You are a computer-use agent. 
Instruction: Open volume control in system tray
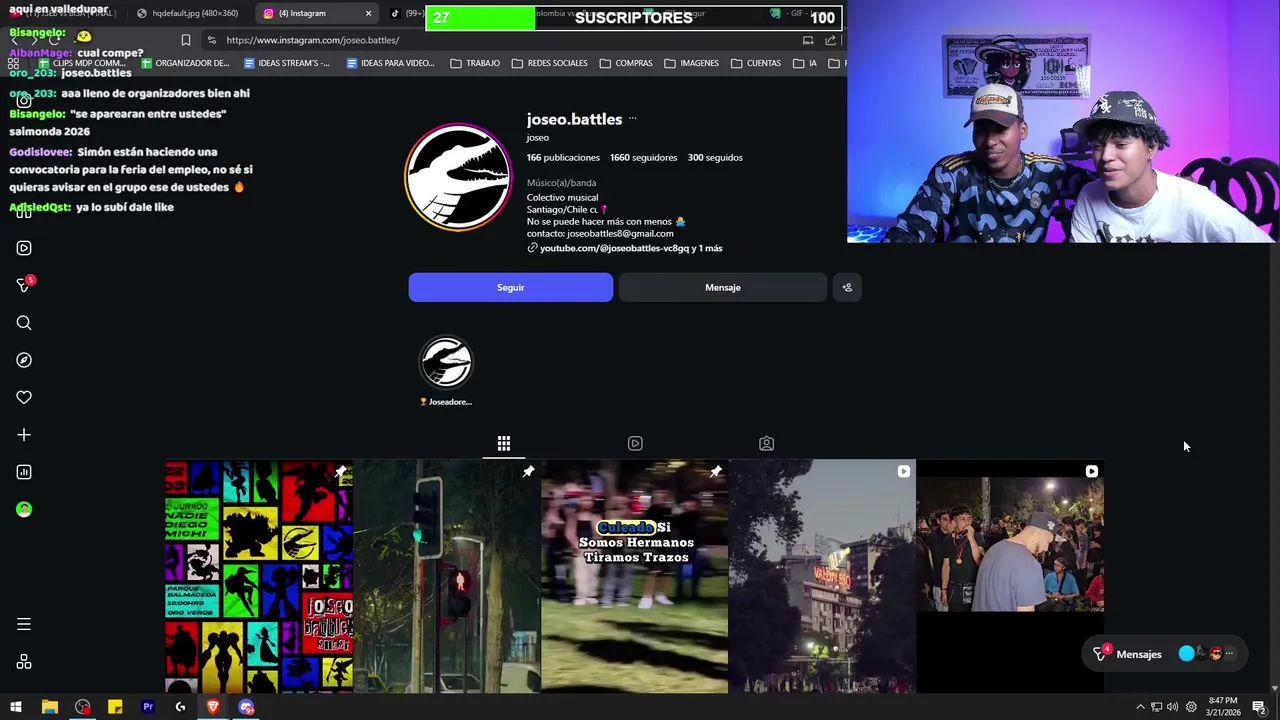pos(1172,707)
